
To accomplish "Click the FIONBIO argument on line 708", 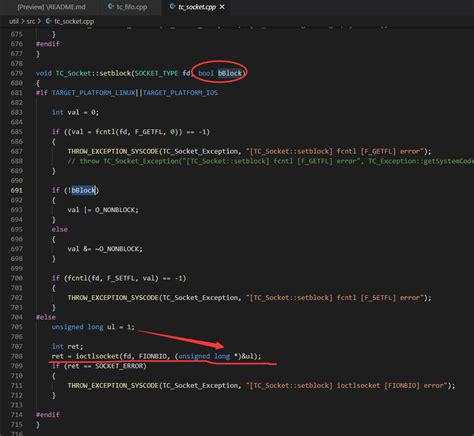I will tap(152, 356).
